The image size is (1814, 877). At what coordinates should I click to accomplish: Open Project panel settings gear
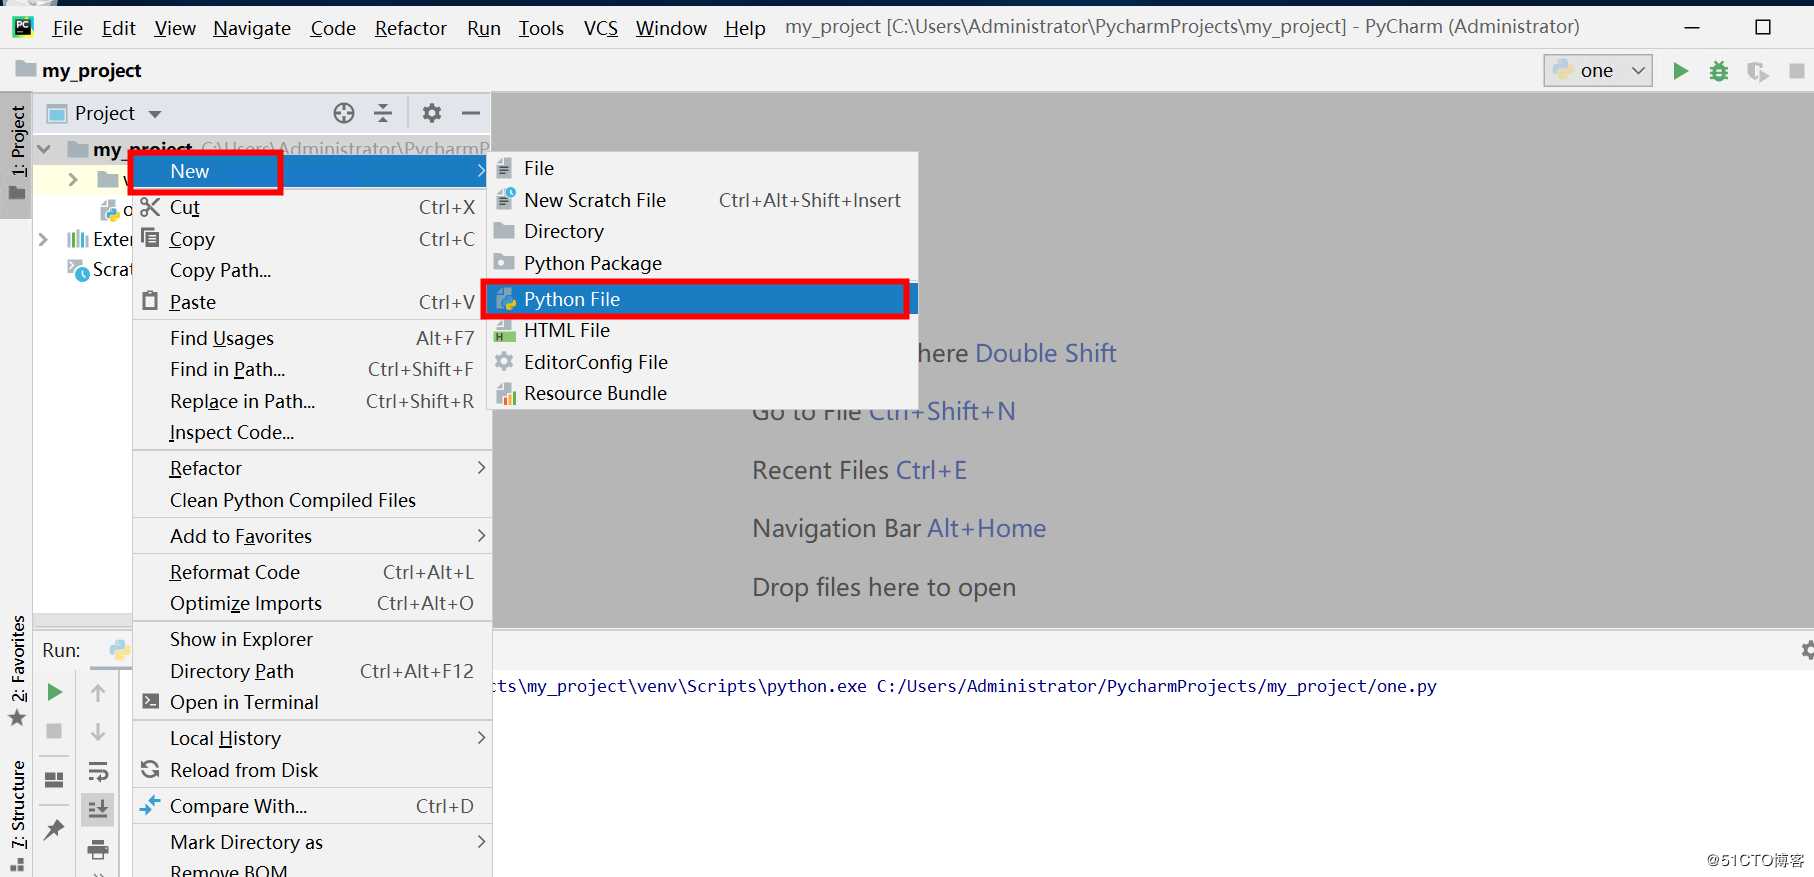(x=431, y=113)
